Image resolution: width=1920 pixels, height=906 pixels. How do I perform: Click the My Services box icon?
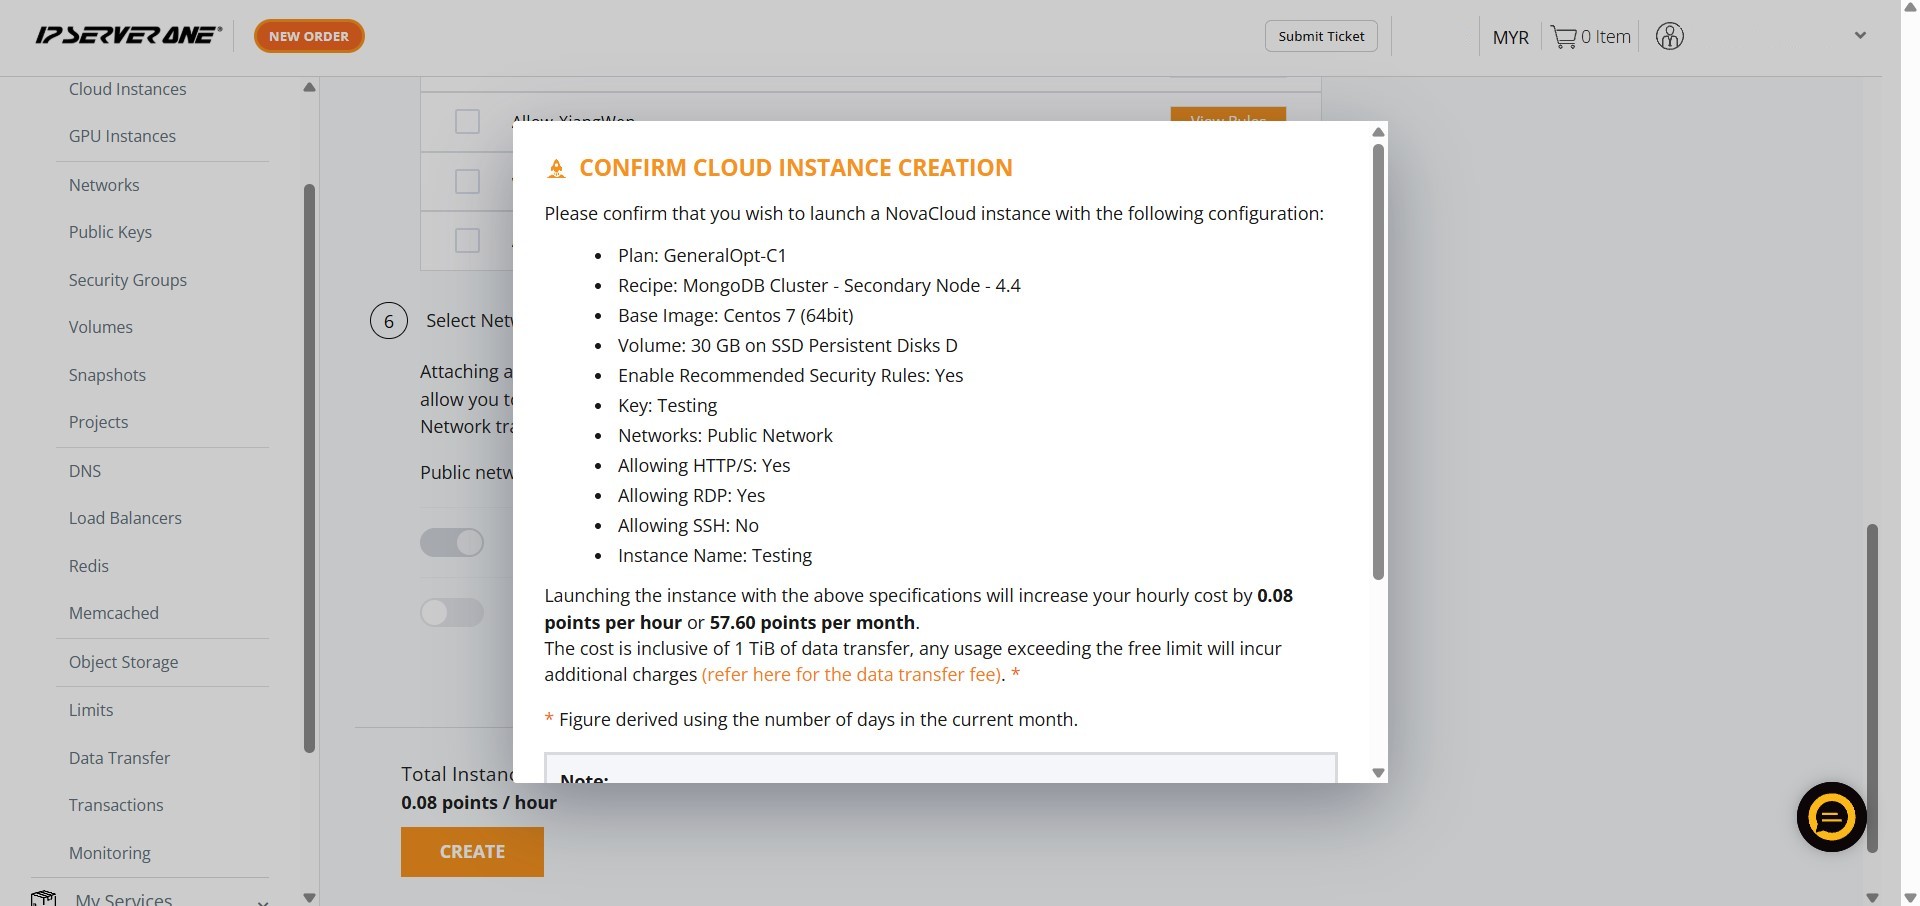click(x=43, y=898)
